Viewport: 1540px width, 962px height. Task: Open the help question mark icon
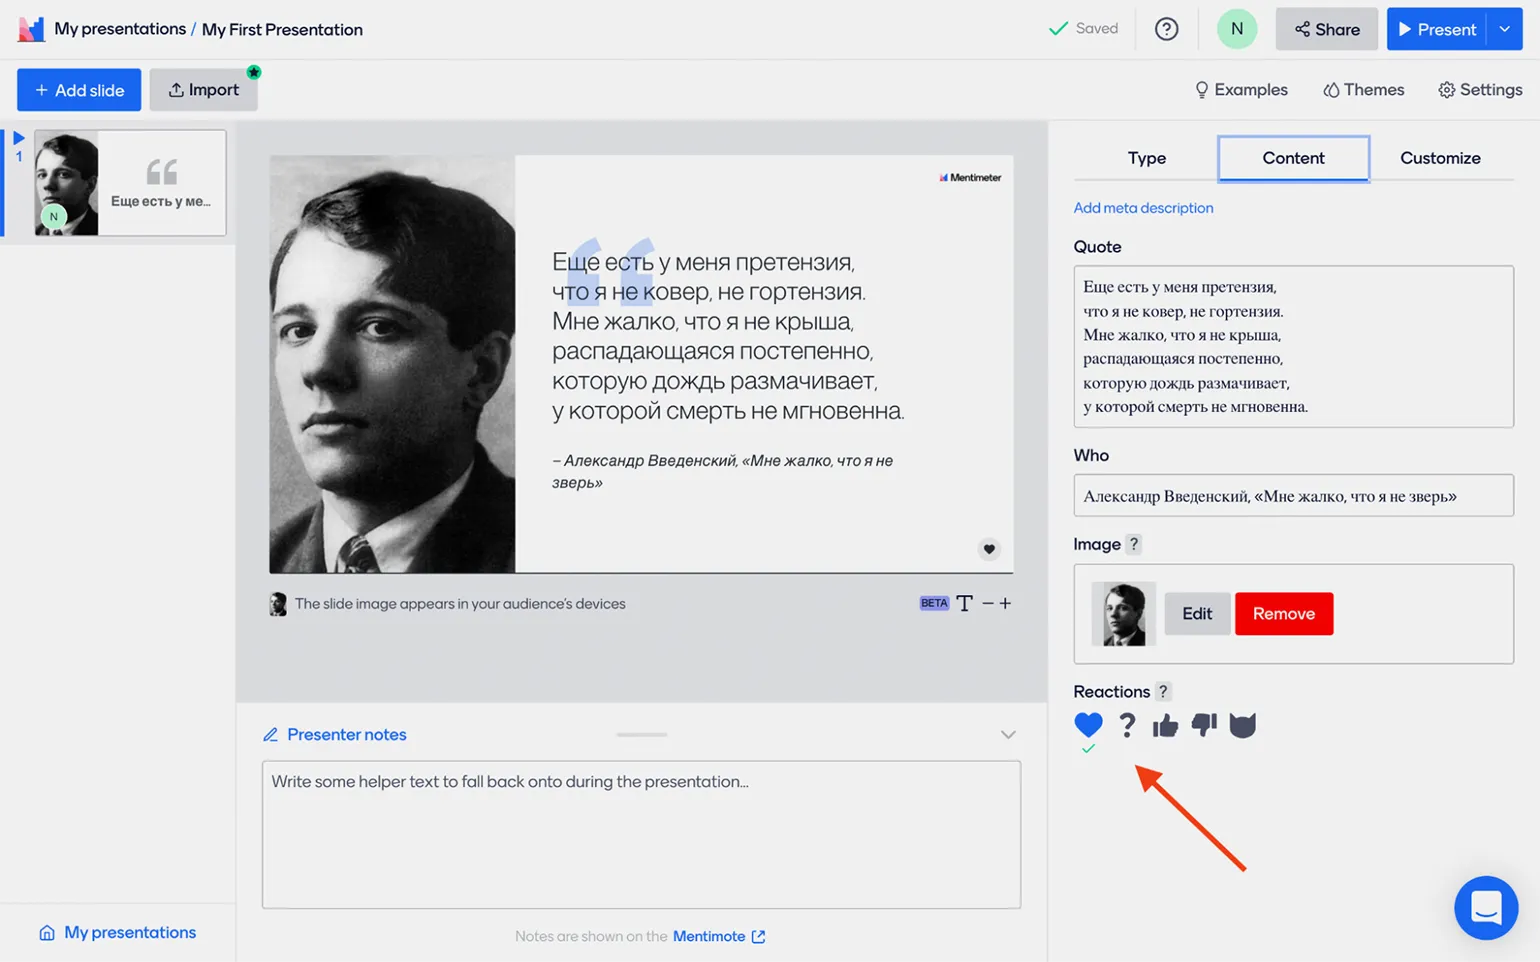click(x=1166, y=29)
